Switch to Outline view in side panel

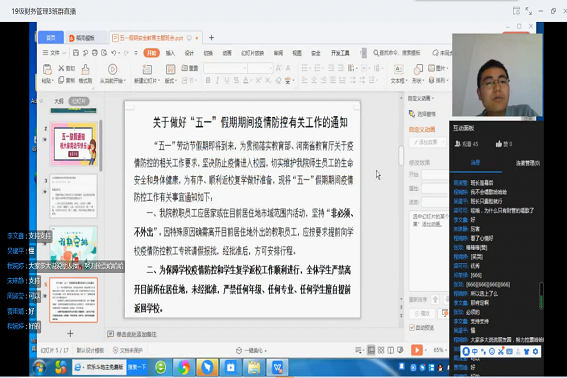pyautogui.click(x=59, y=101)
